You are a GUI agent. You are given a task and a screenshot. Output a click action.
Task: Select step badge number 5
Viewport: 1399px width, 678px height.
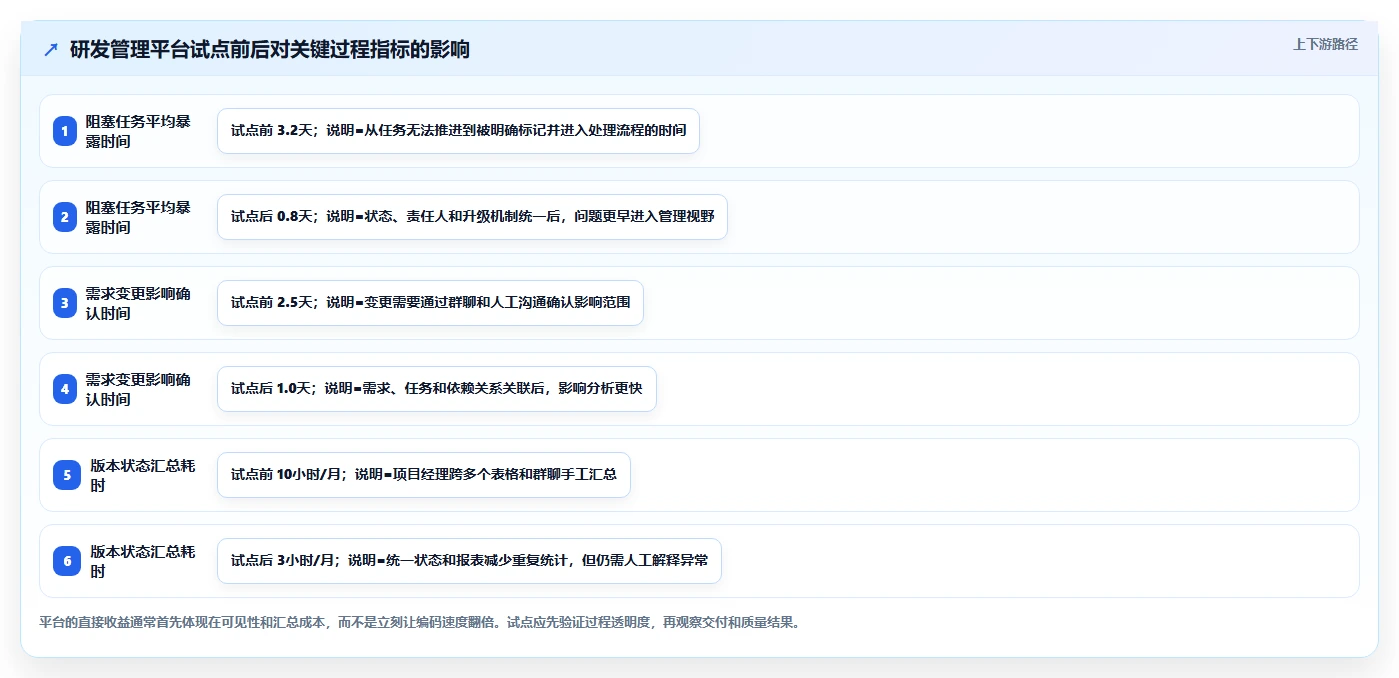click(x=67, y=475)
